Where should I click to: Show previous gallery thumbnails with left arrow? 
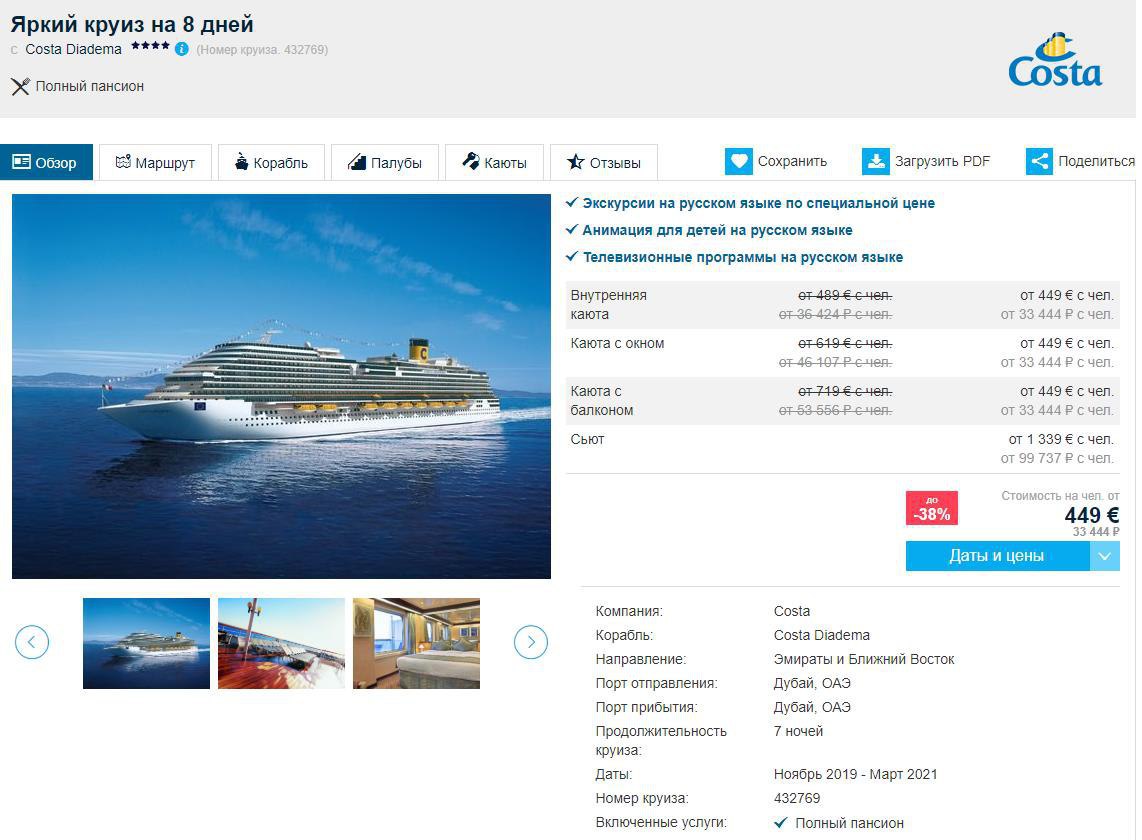(x=32, y=642)
